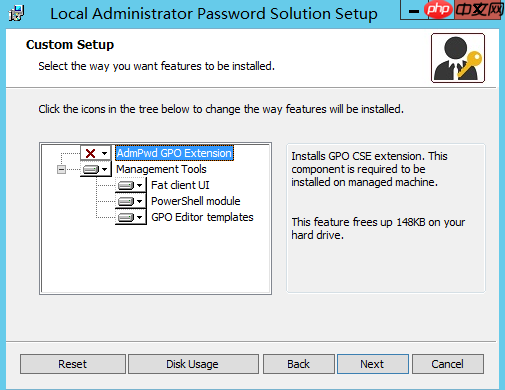Image resolution: width=505 pixels, height=390 pixels.
Task: Open the Fat client UI install-option dropdown arrow
Action: pyautogui.click(x=140, y=185)
